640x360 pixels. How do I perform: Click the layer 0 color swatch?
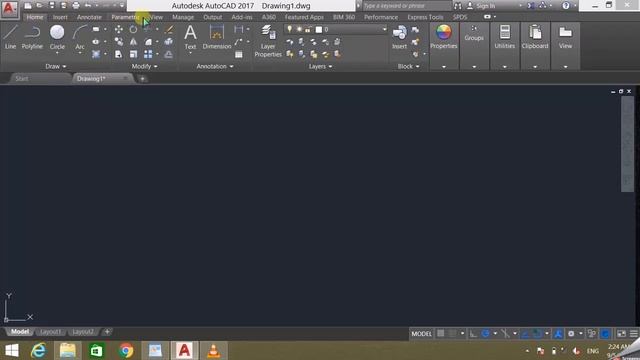click(319, 29)
